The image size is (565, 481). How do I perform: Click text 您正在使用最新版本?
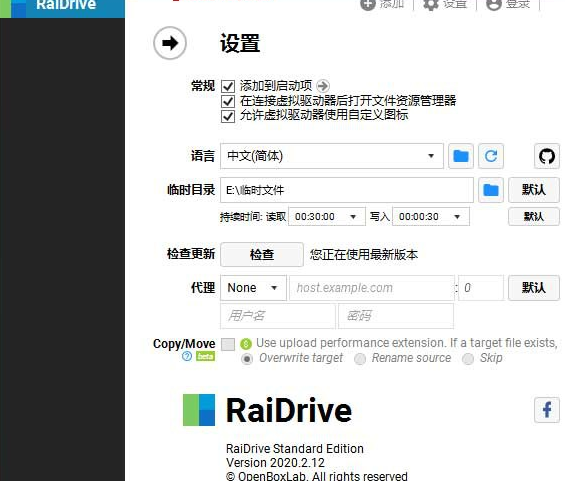(364, 255)
